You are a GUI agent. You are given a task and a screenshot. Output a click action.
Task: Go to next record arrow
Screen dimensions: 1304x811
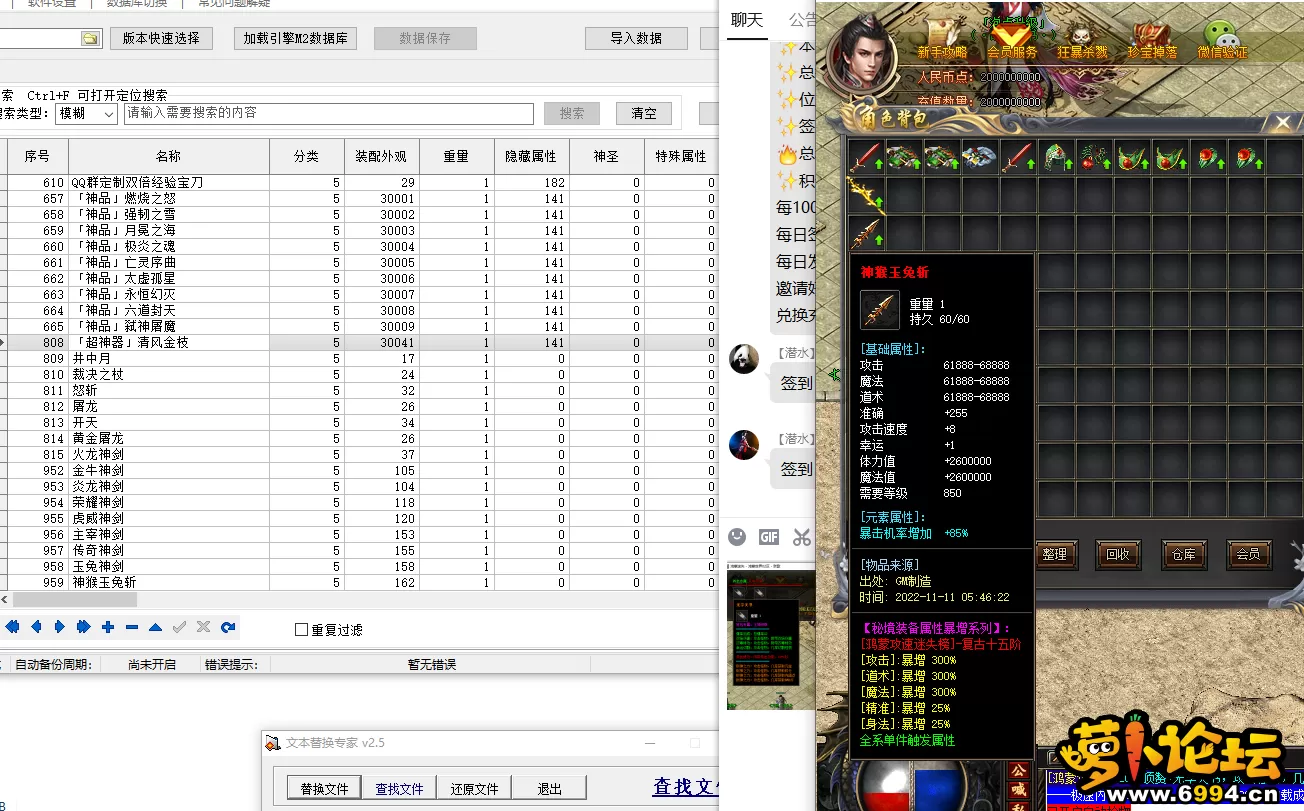point(60,627)
